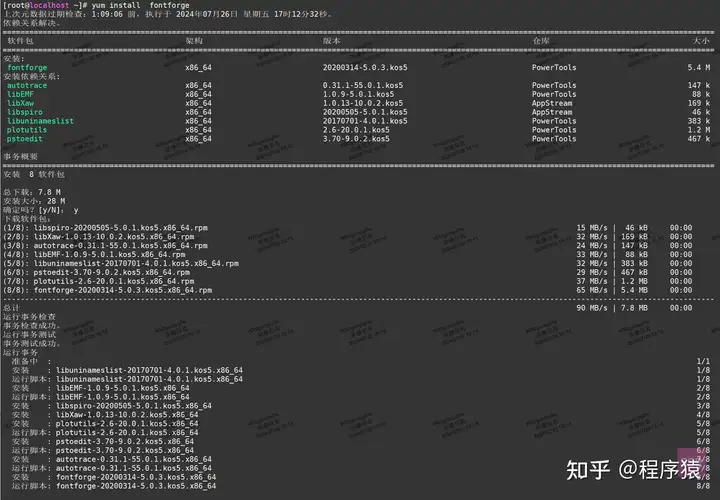Click the 版本 column header
Image resolution: width=720 pixels, height=500 pixels.
tap(331, 40)
